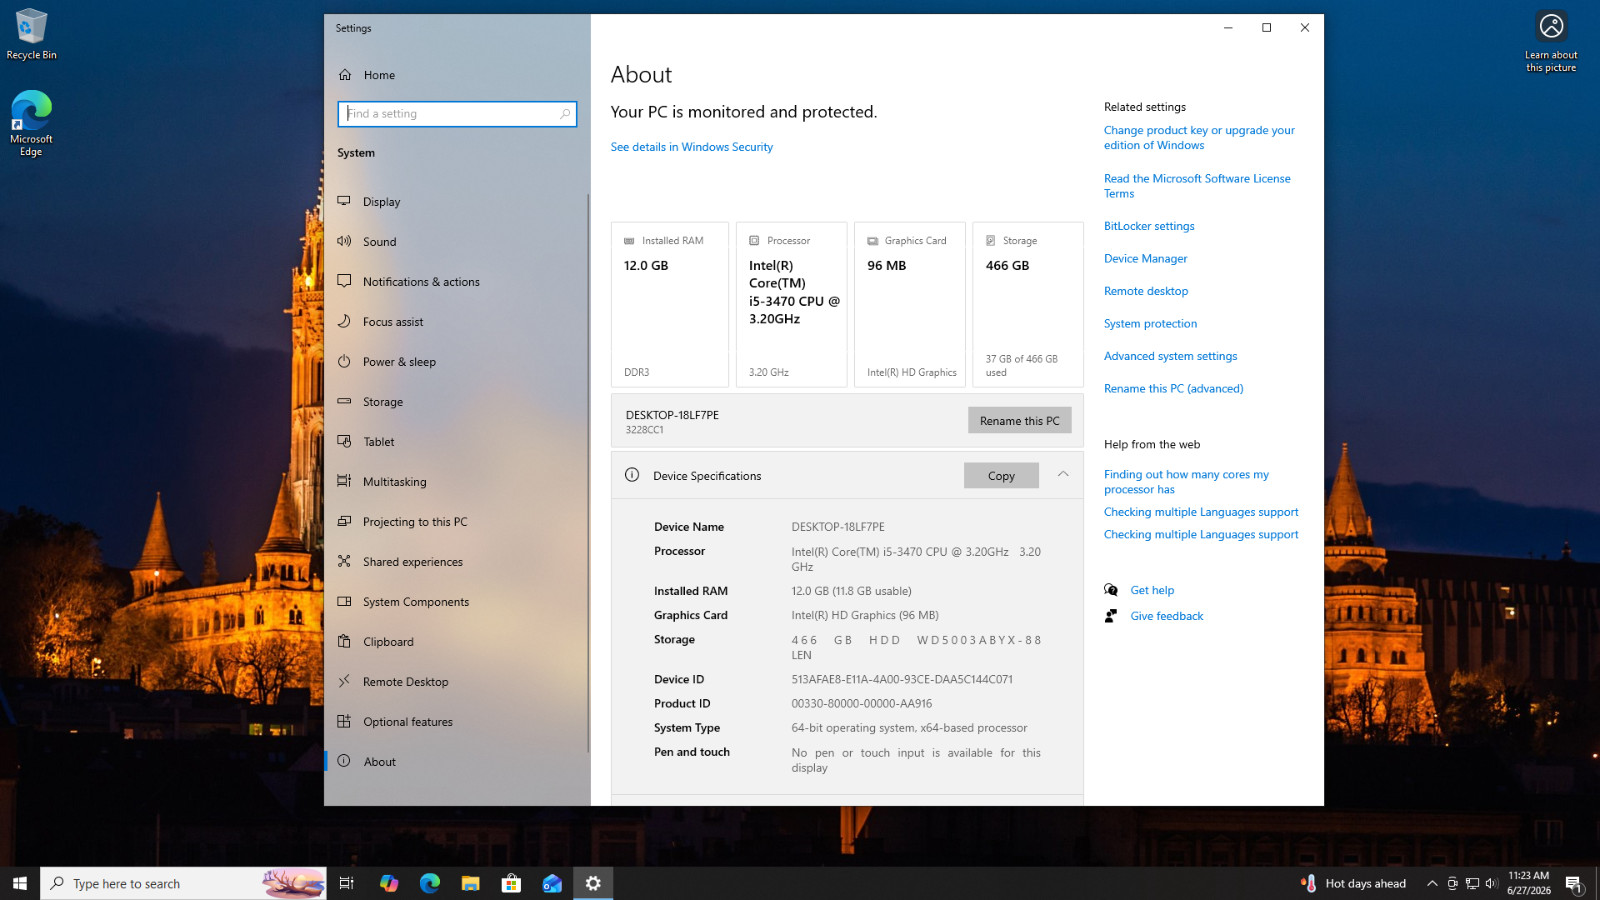
Task: Open Focus assist moon icon
Action: tap(344, 321)
